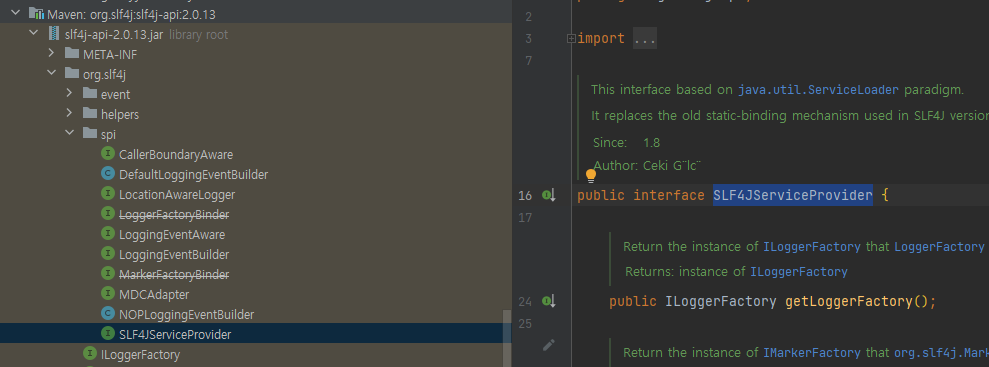
Task: Click the pencil edit icon in the gutter
Action: point(549,344)
